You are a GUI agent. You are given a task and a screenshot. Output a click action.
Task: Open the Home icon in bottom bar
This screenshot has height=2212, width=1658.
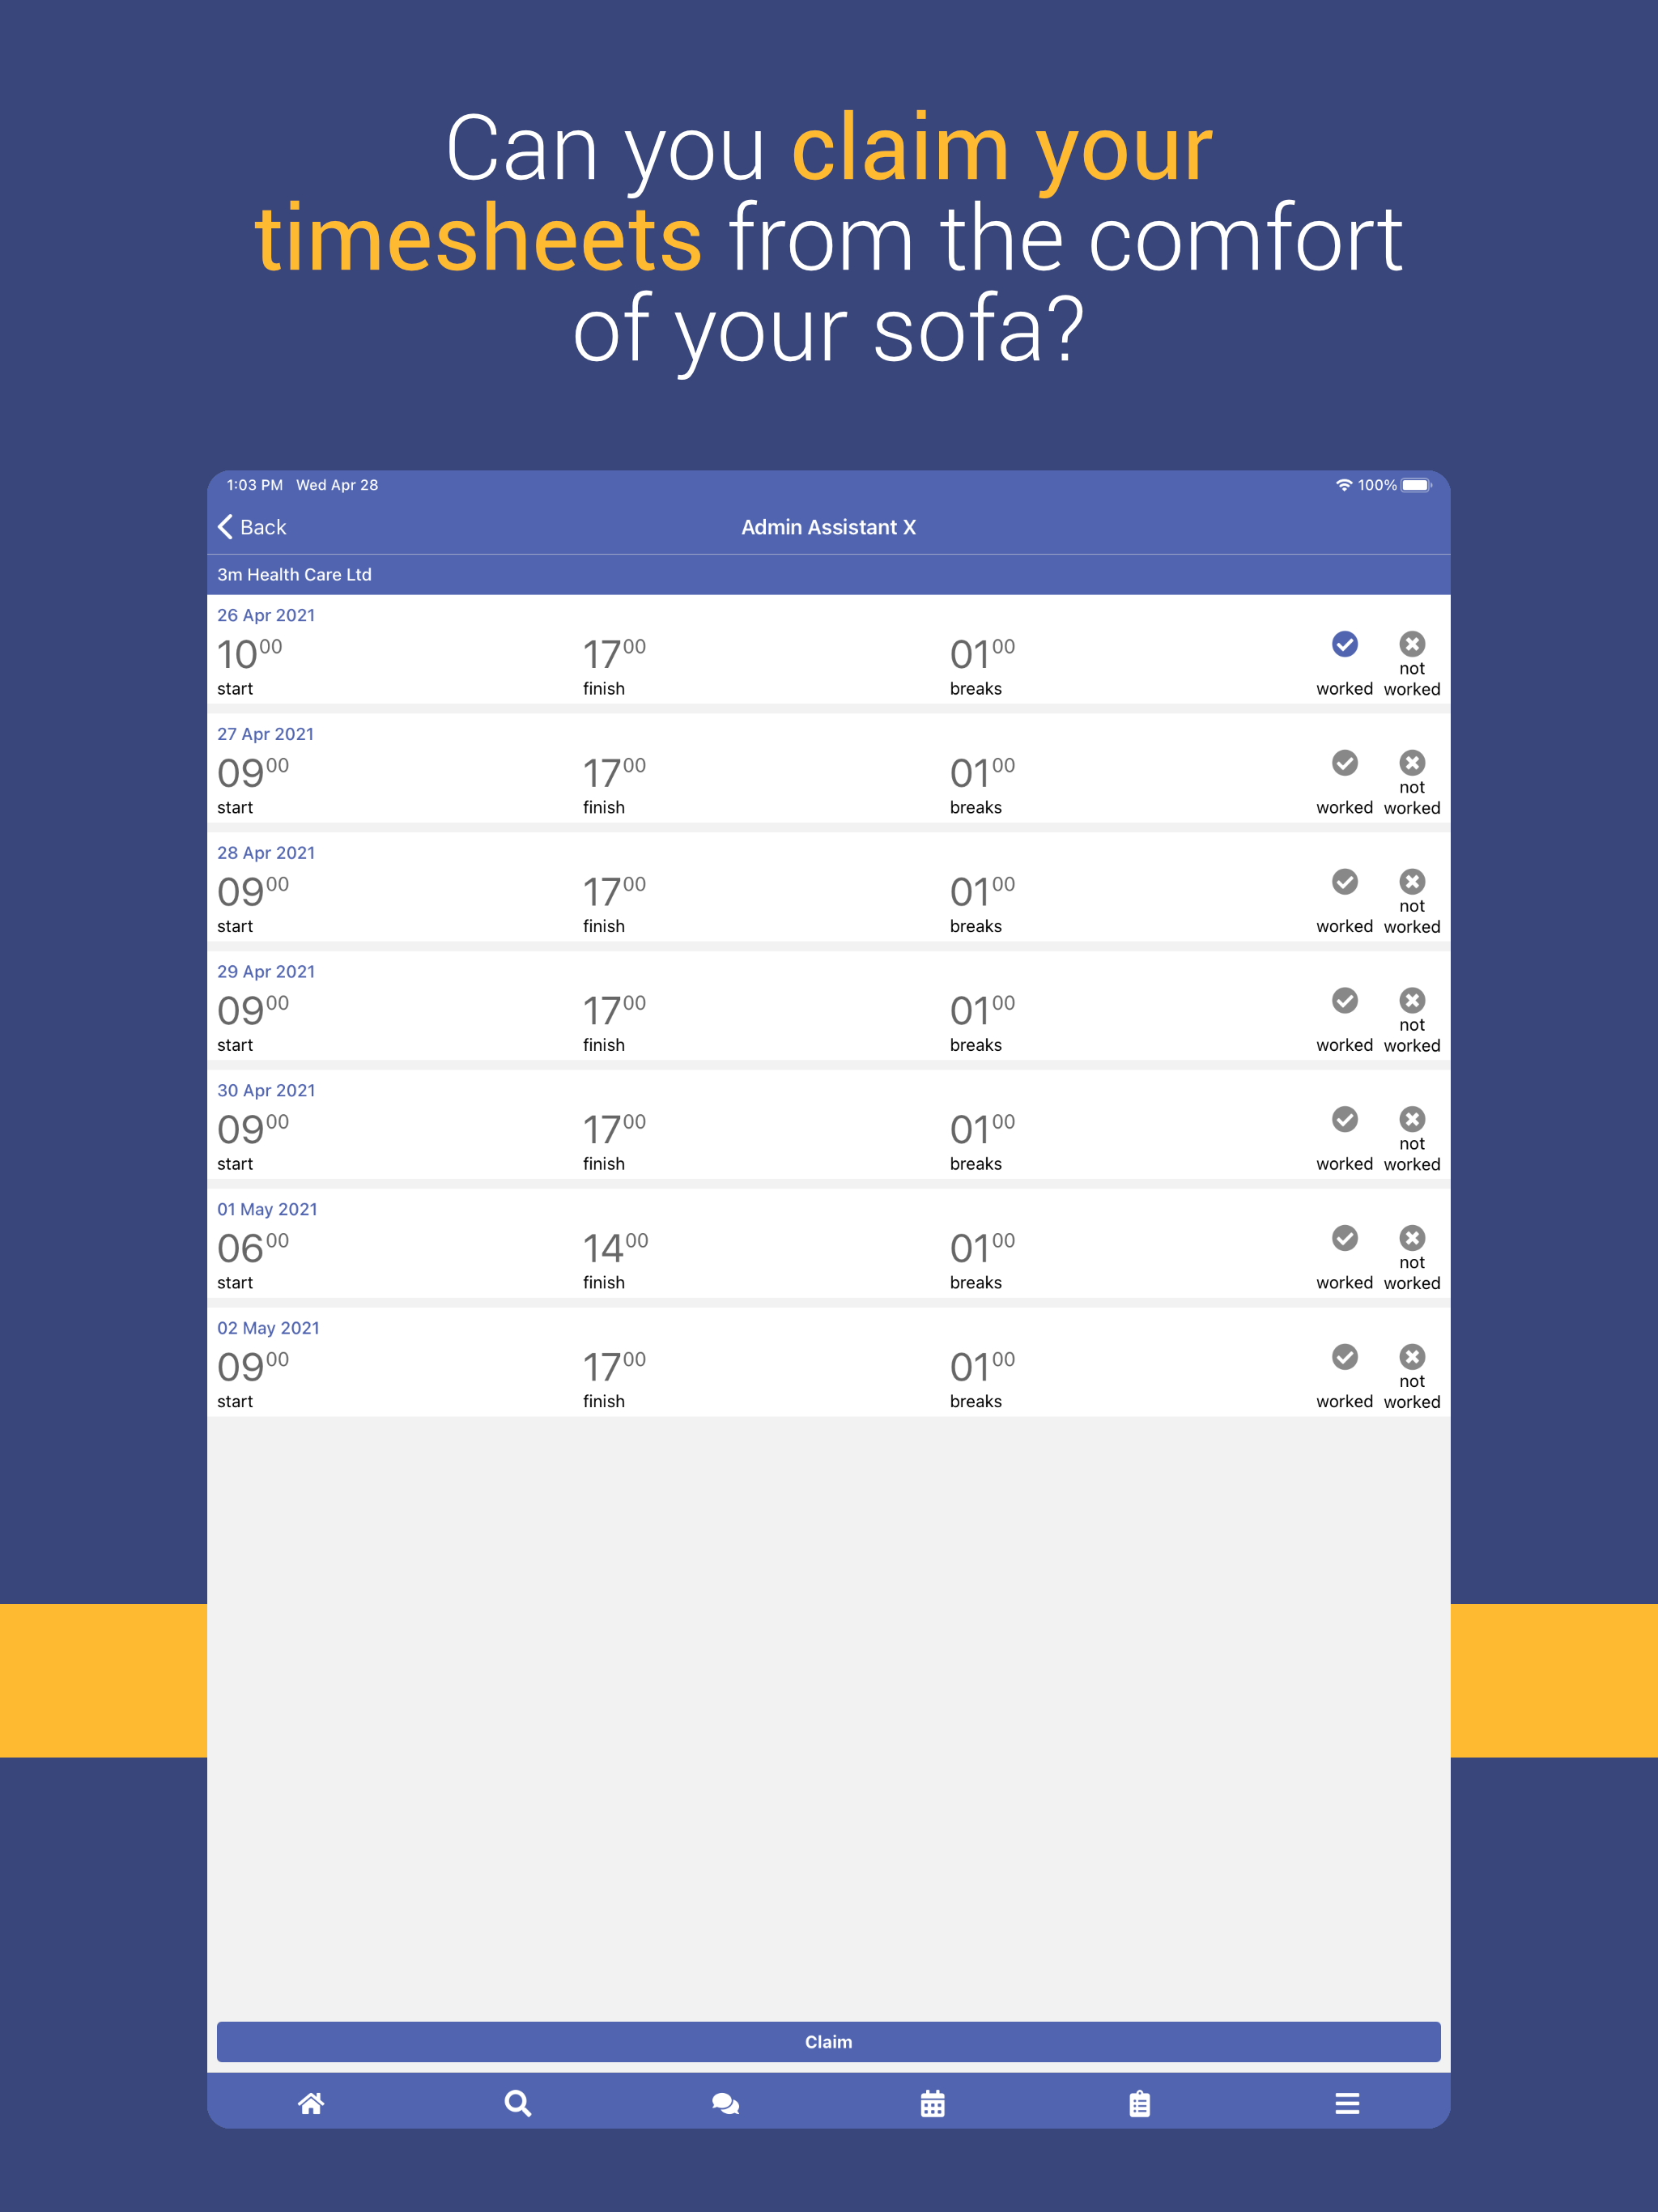311,2103
